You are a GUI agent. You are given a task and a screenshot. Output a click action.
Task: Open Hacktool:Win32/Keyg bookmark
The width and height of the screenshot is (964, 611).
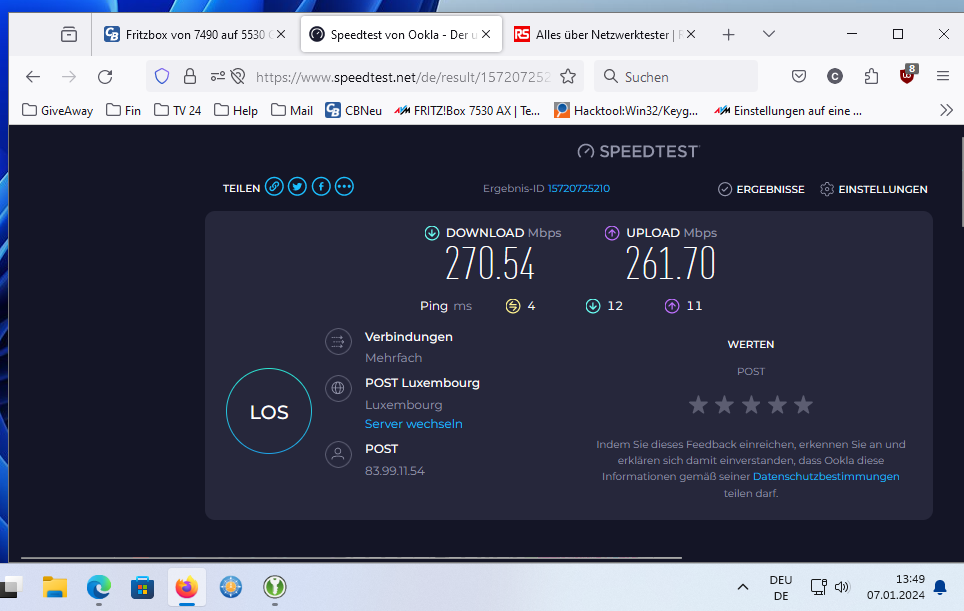click(626, 111)
